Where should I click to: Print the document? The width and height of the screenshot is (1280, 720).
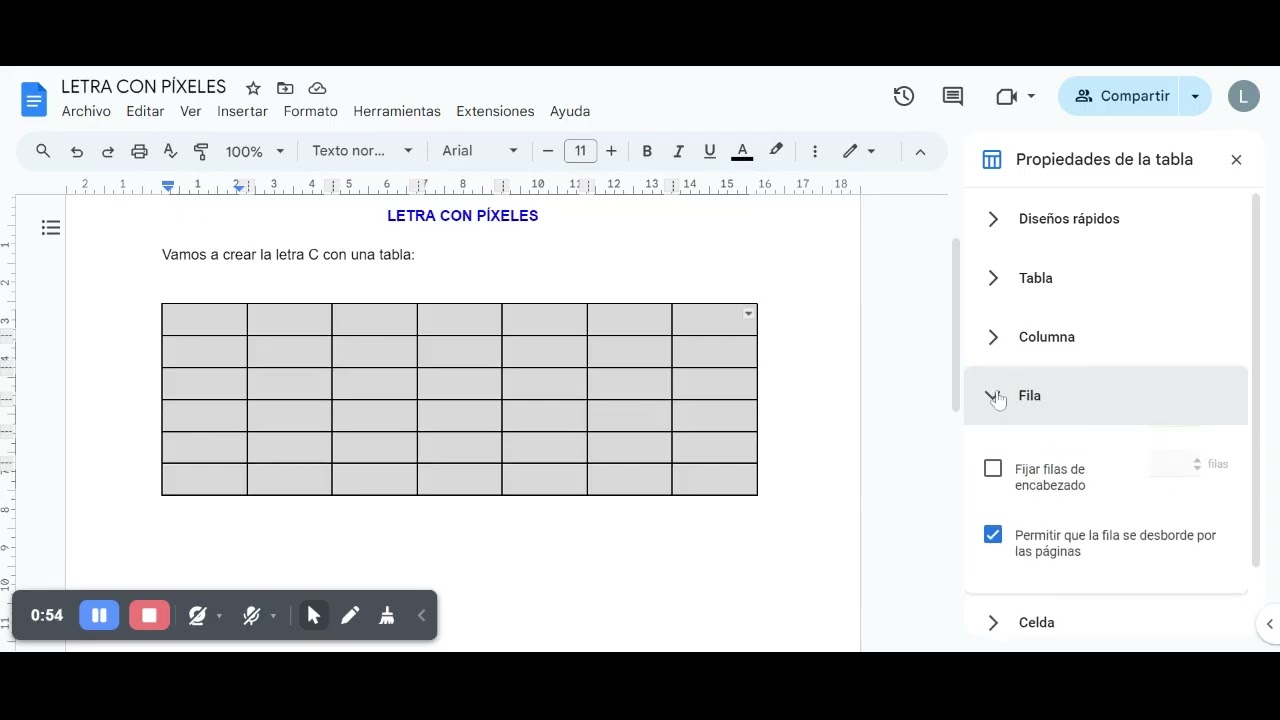pos(139,151)
